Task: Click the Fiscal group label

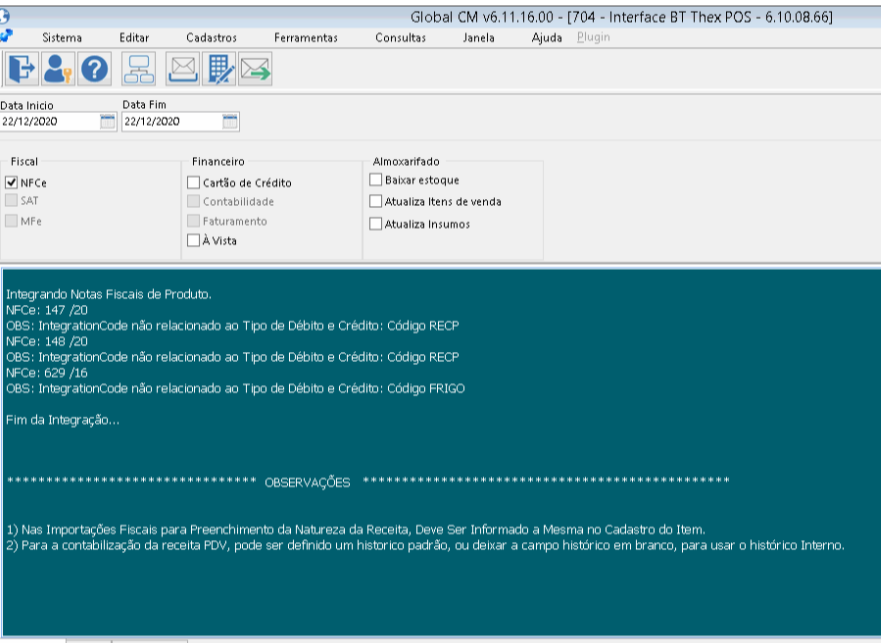Action: click(x=24, y=161)
